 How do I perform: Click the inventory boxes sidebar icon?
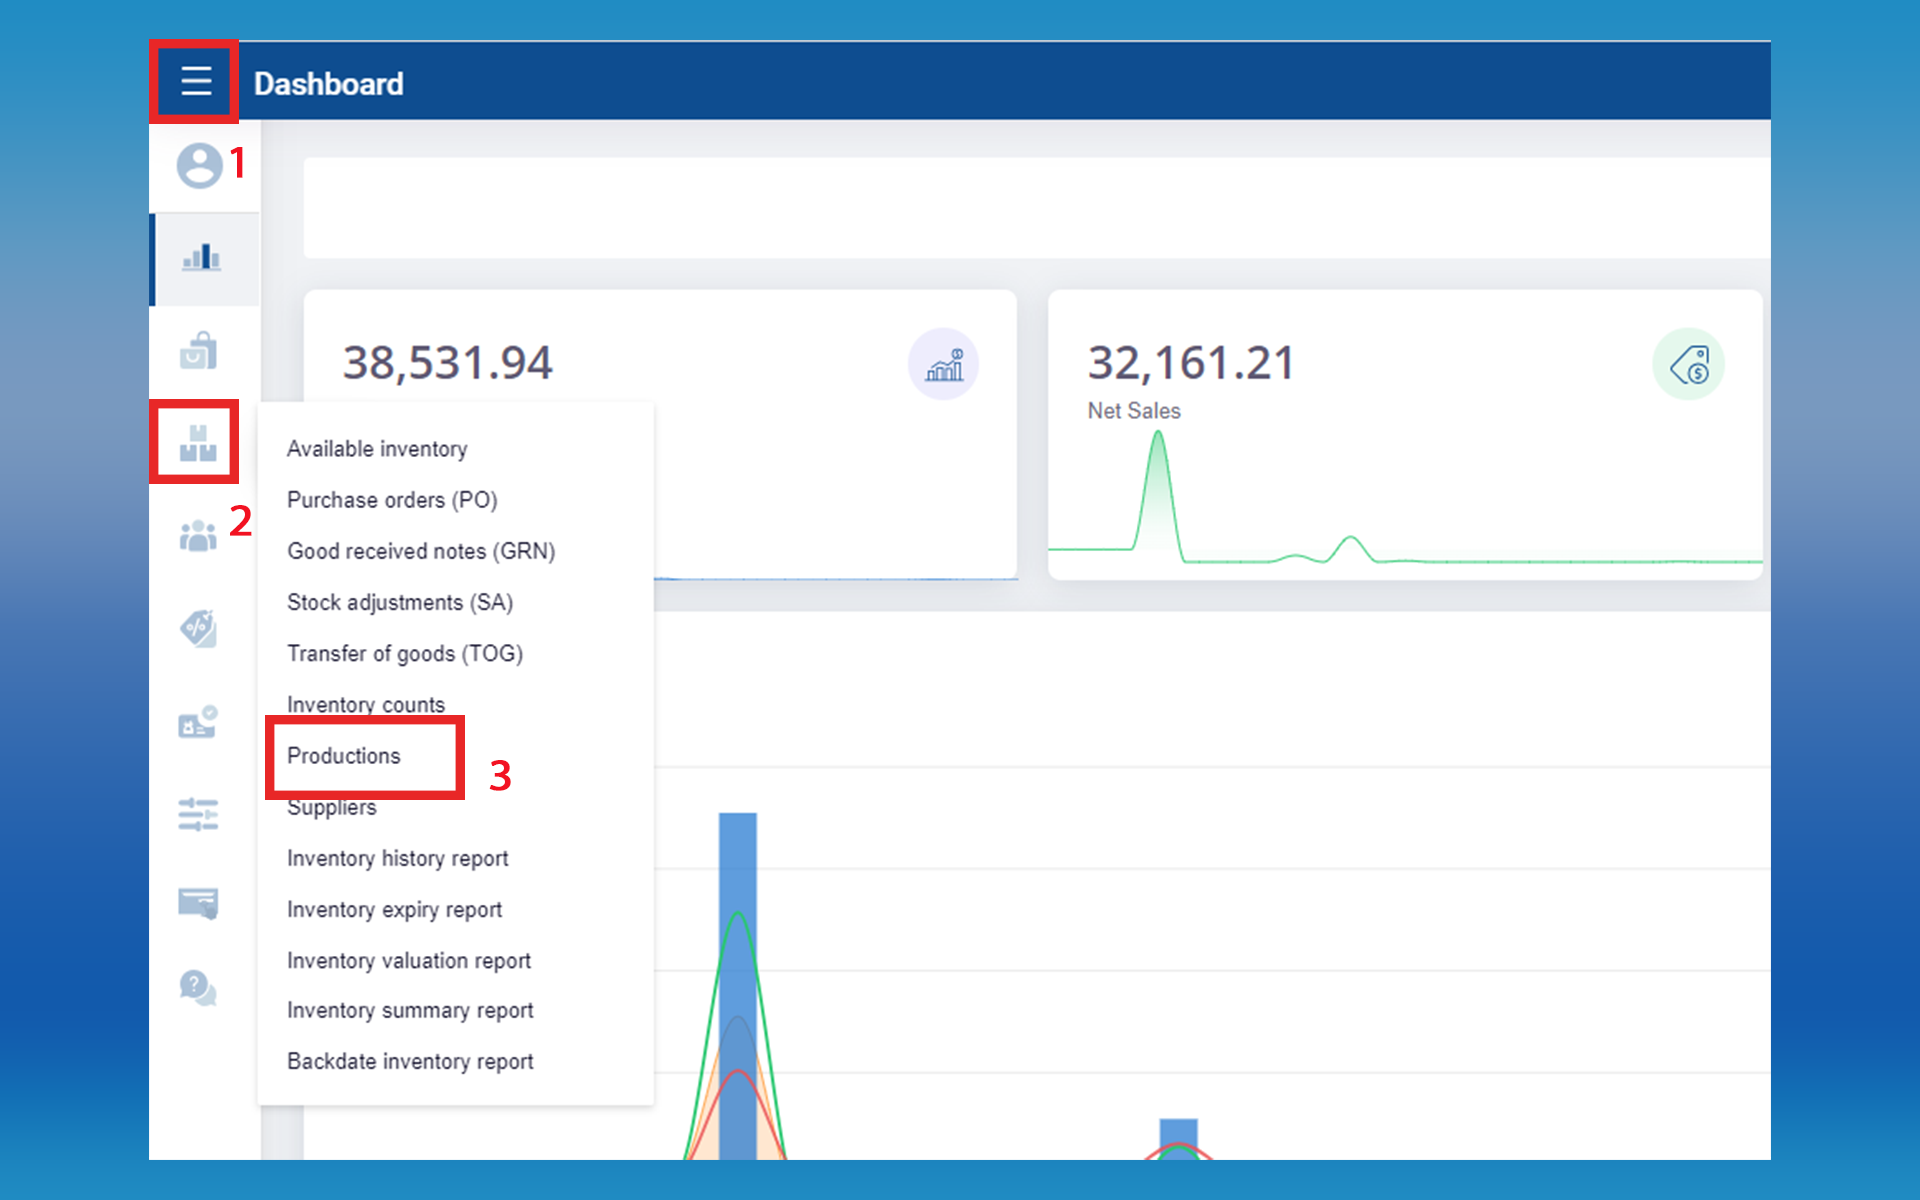click(x=198, y=443)
